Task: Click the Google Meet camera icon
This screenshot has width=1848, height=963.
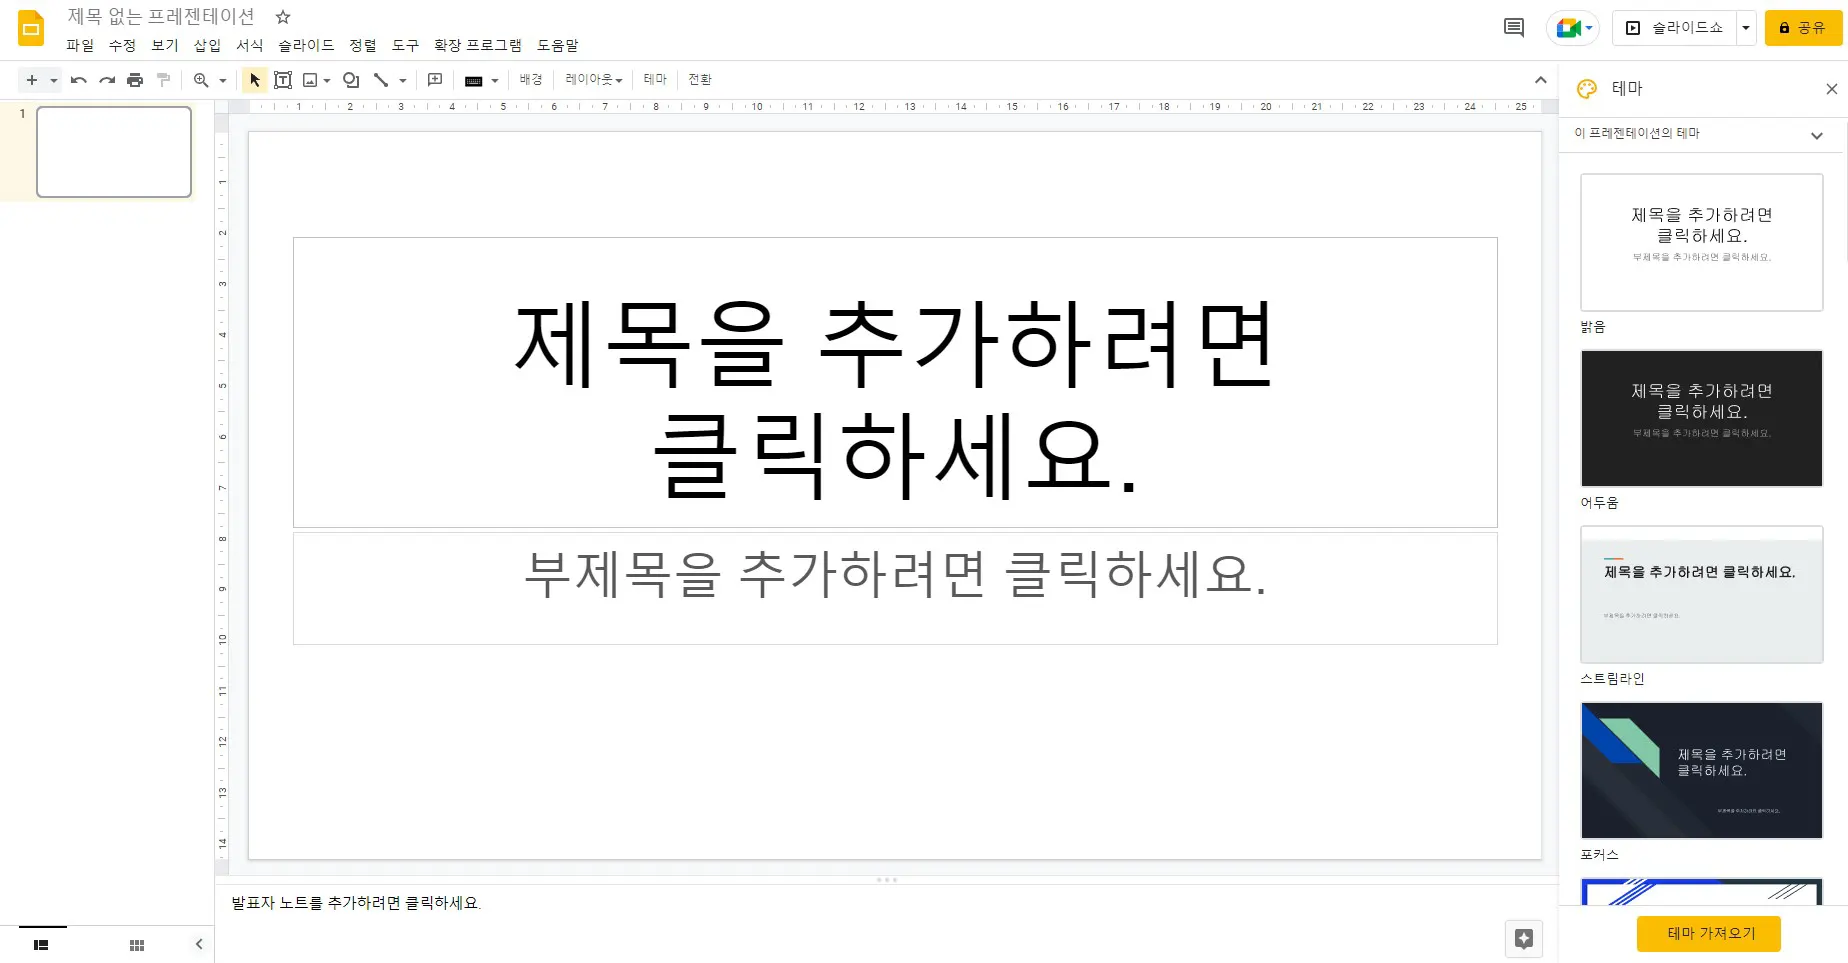Action: click(1568, 28)
